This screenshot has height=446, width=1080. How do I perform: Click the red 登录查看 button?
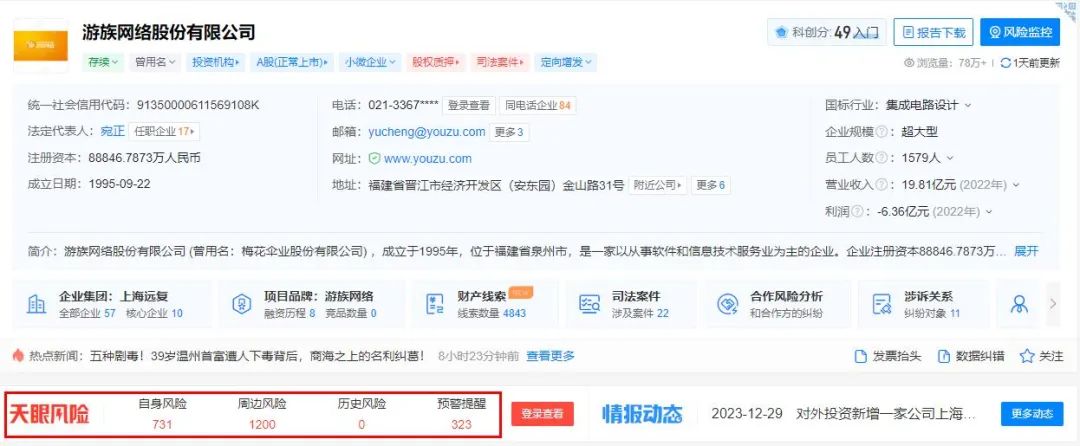pyautogui.click(x=542, y=414)
